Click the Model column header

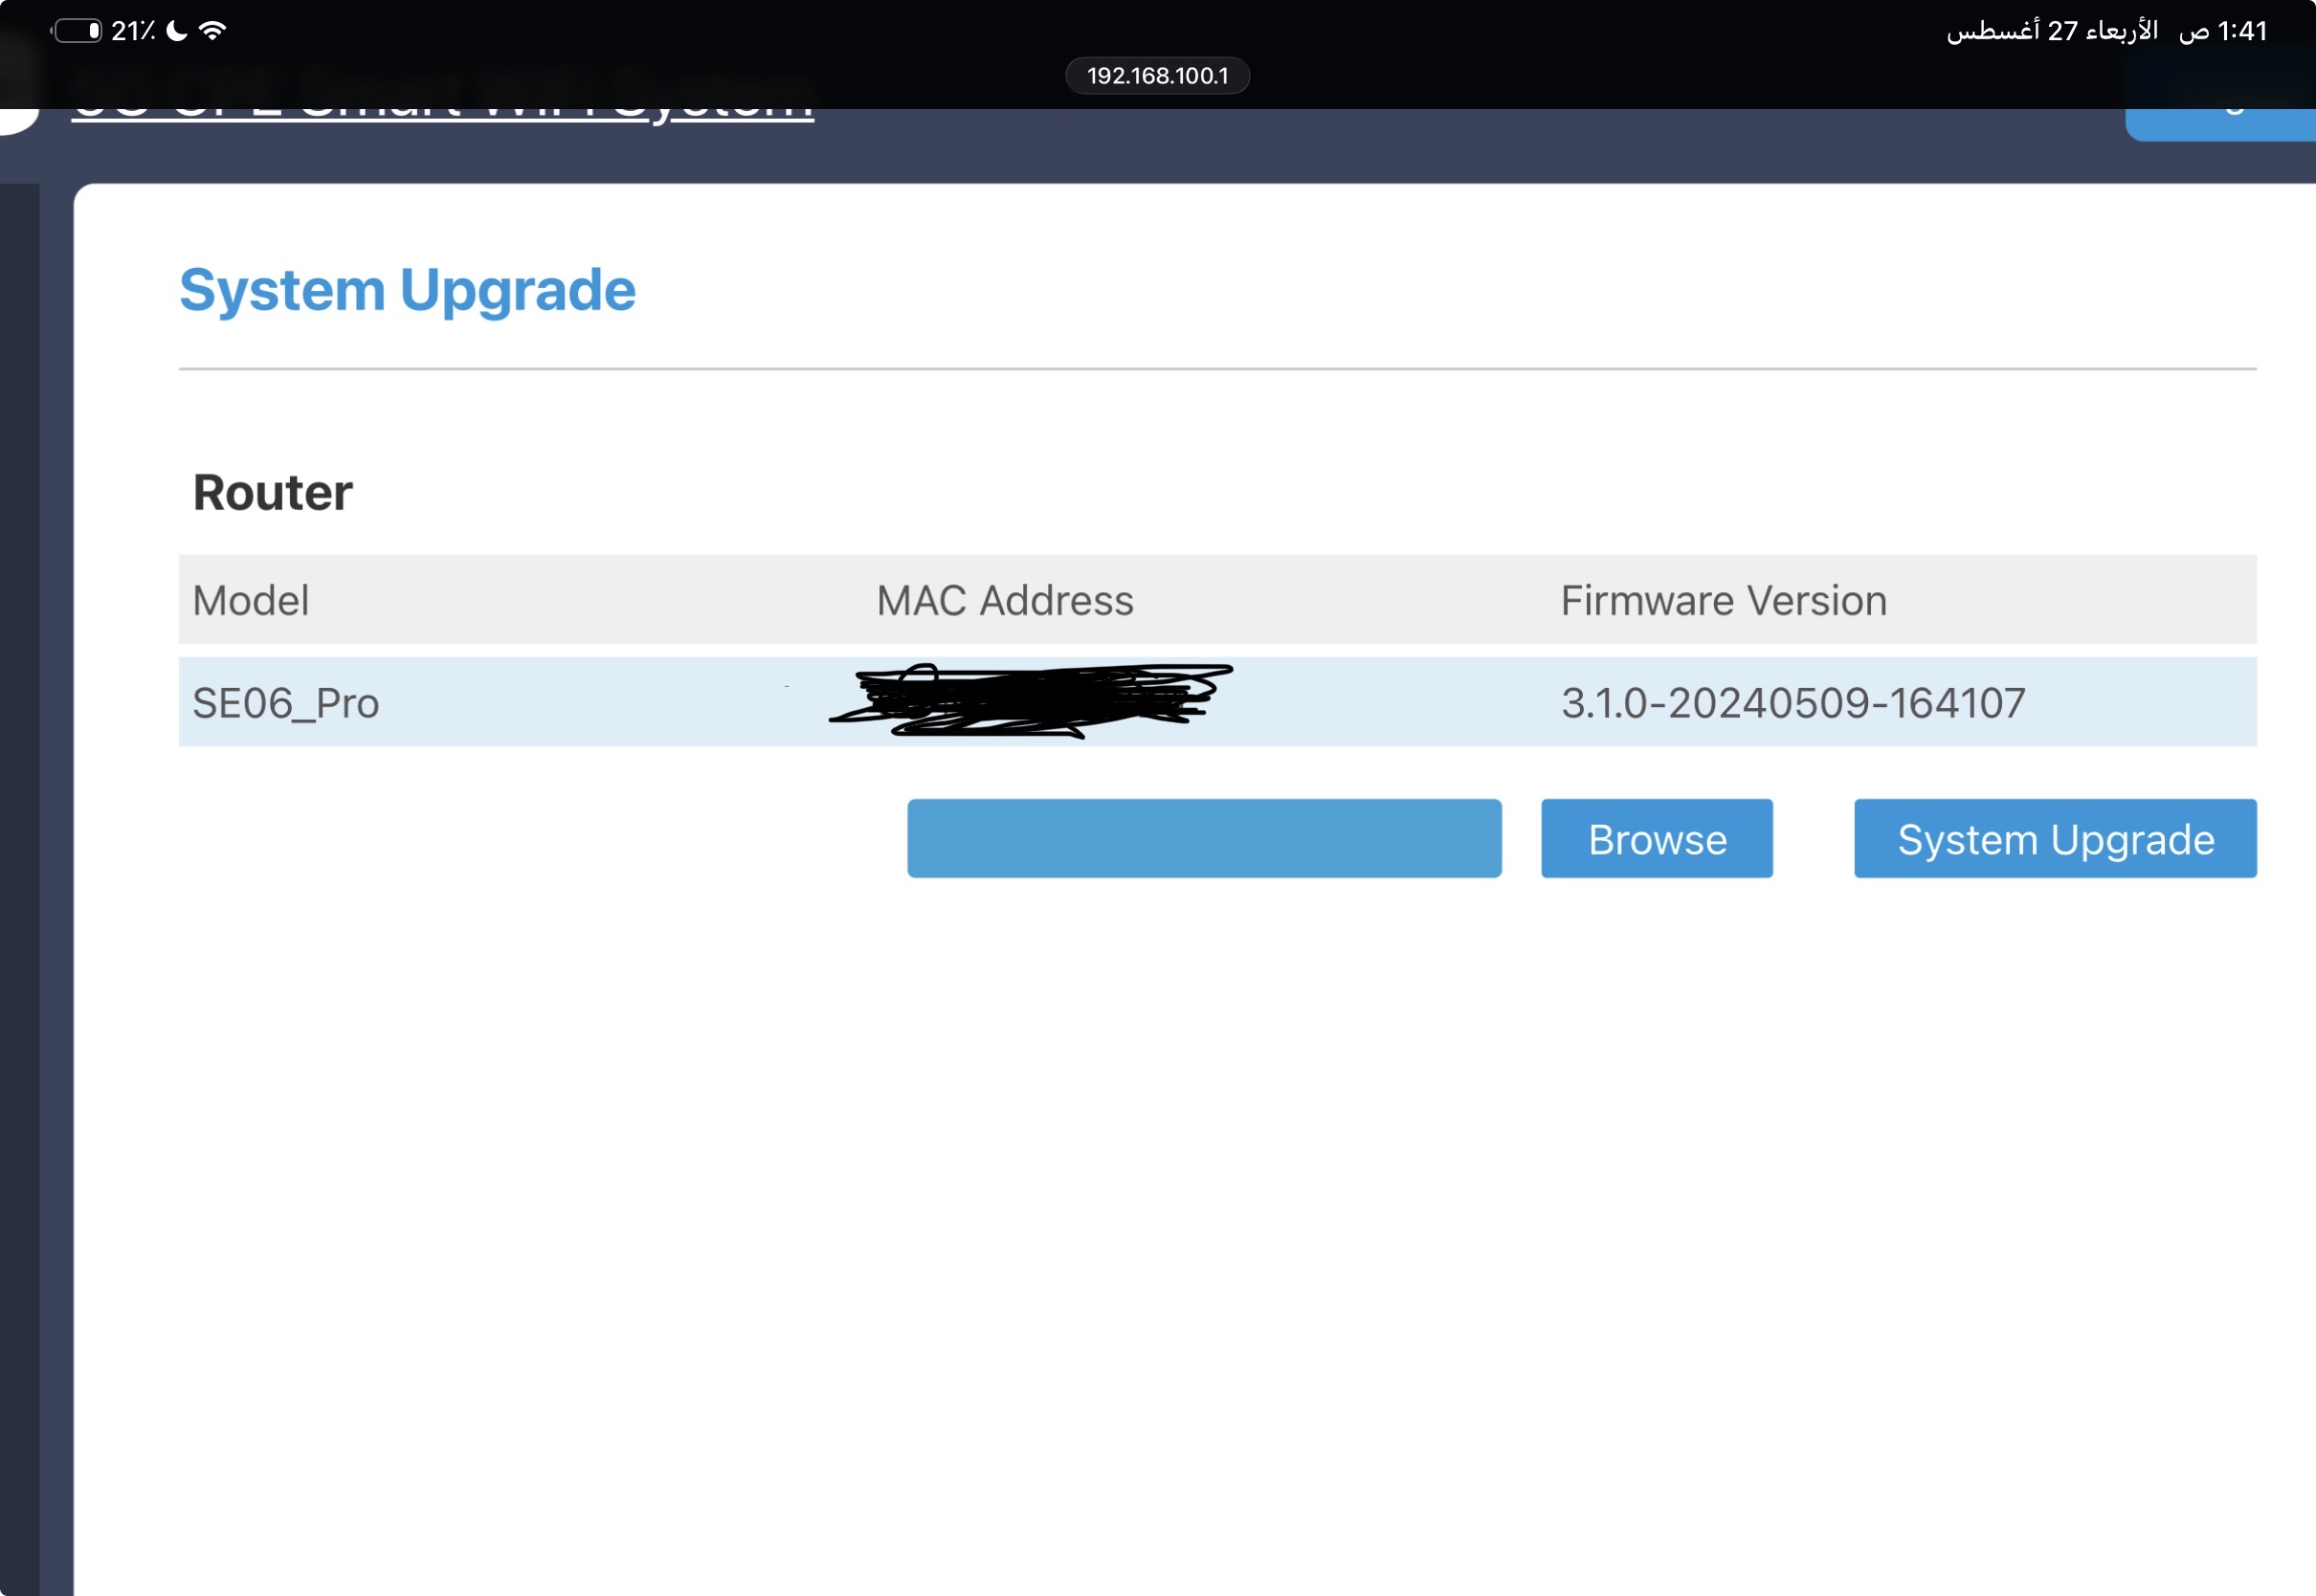251,601
